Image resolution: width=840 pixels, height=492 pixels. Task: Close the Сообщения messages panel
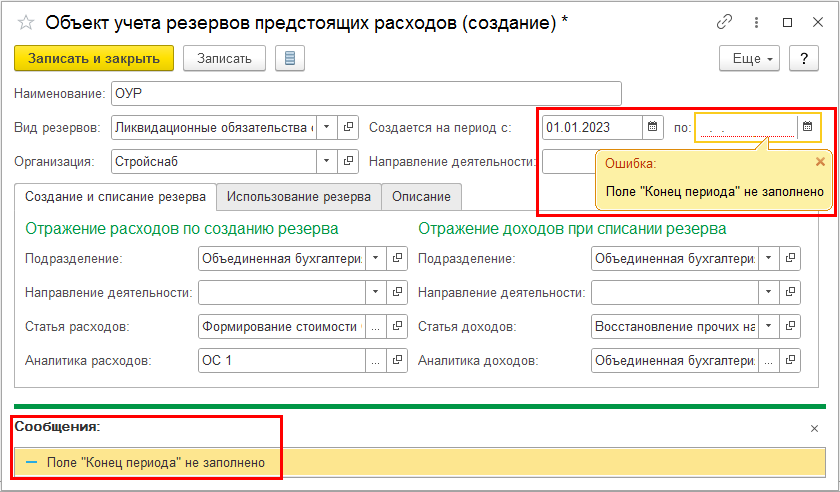pyautogui.click(x=814, y=428)
